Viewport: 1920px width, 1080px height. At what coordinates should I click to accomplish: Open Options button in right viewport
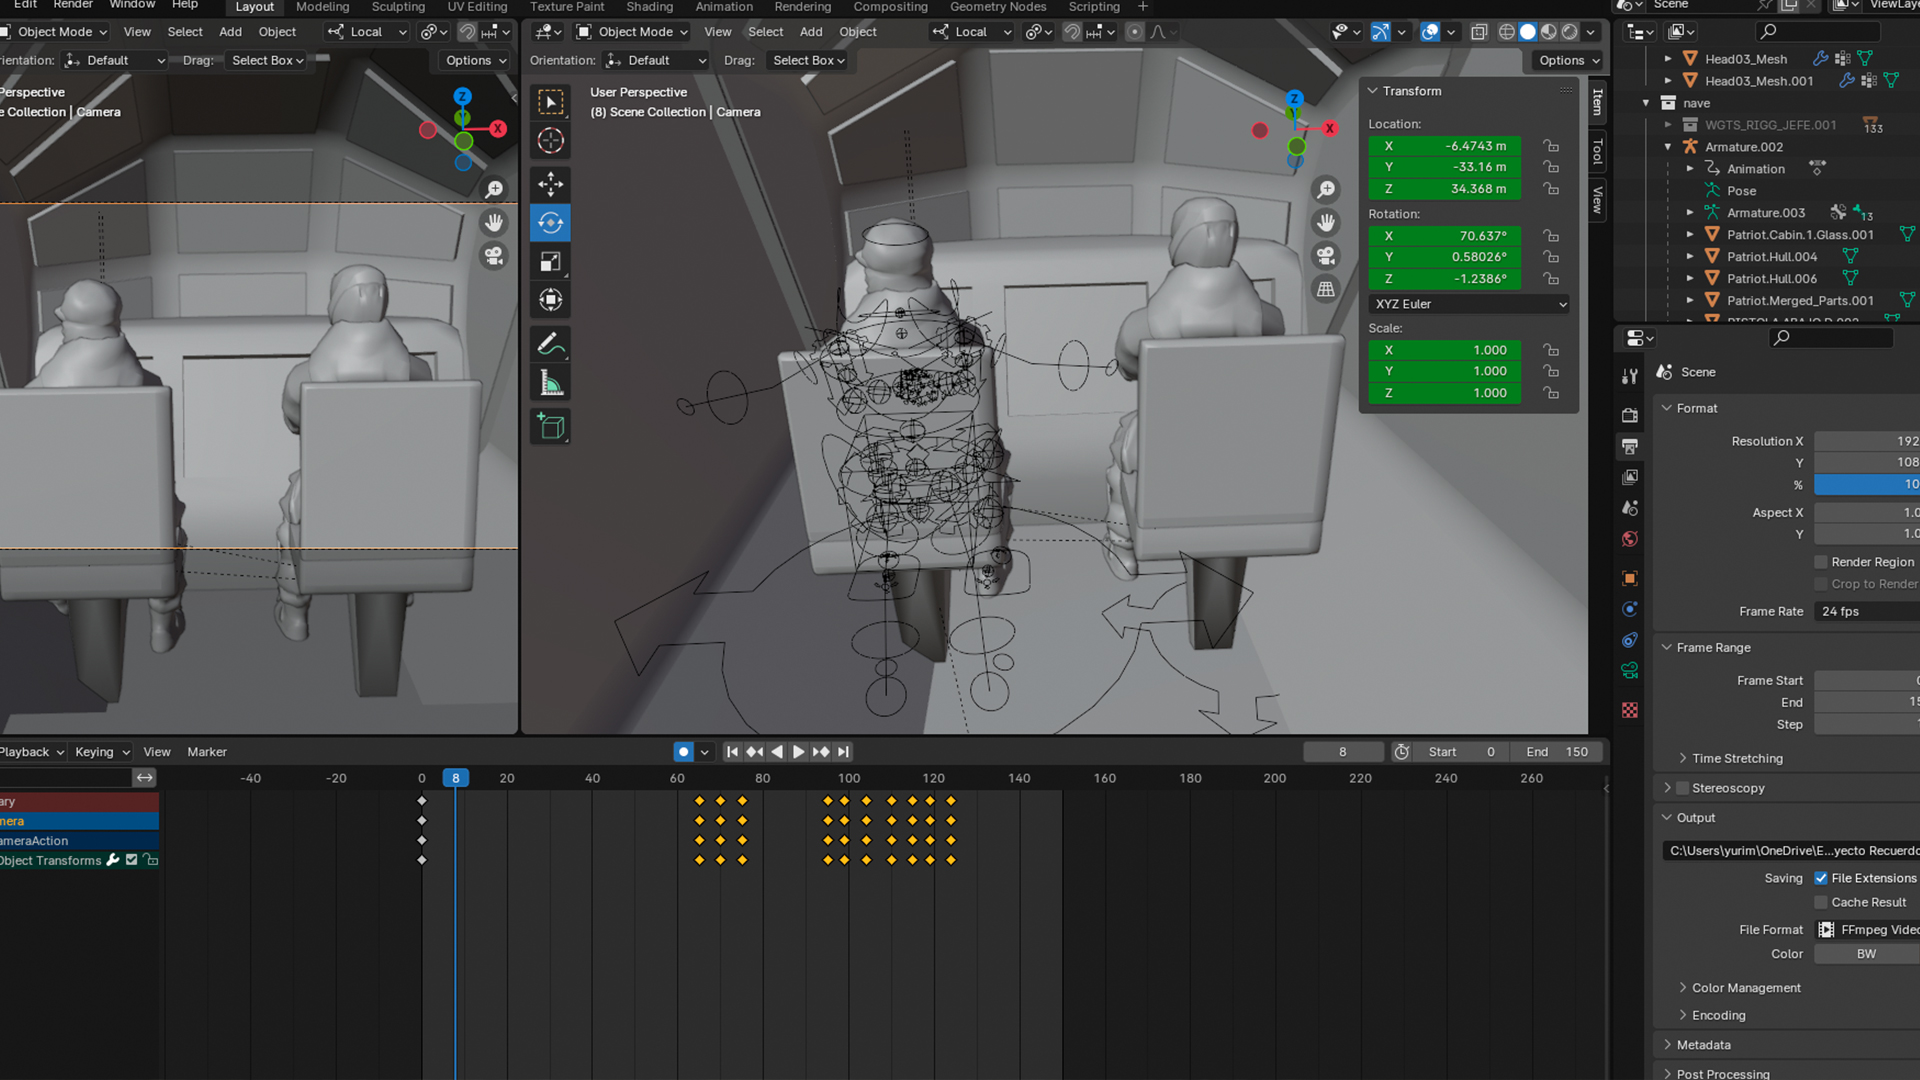[x=1568, y=61]
